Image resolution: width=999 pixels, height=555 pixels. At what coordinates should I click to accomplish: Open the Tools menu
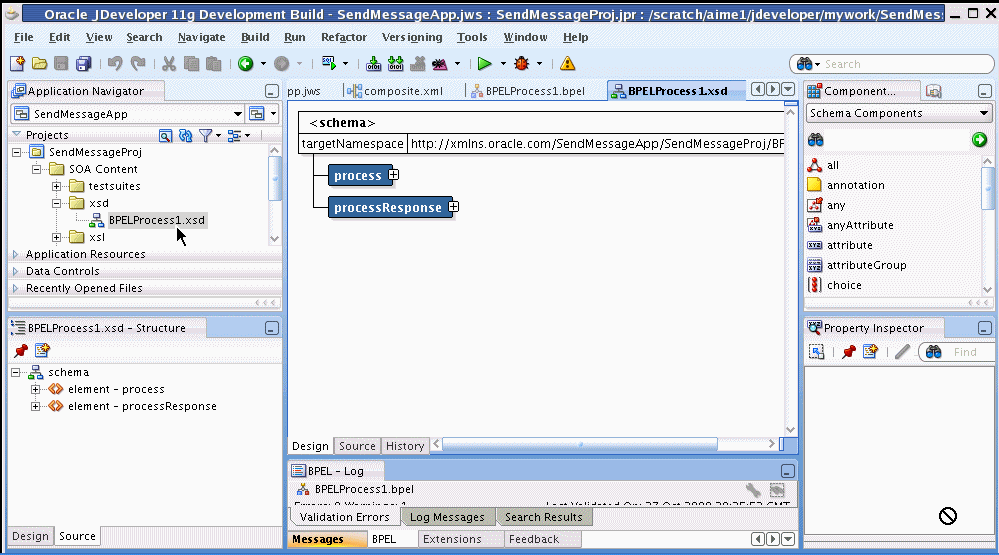[472, 37]
